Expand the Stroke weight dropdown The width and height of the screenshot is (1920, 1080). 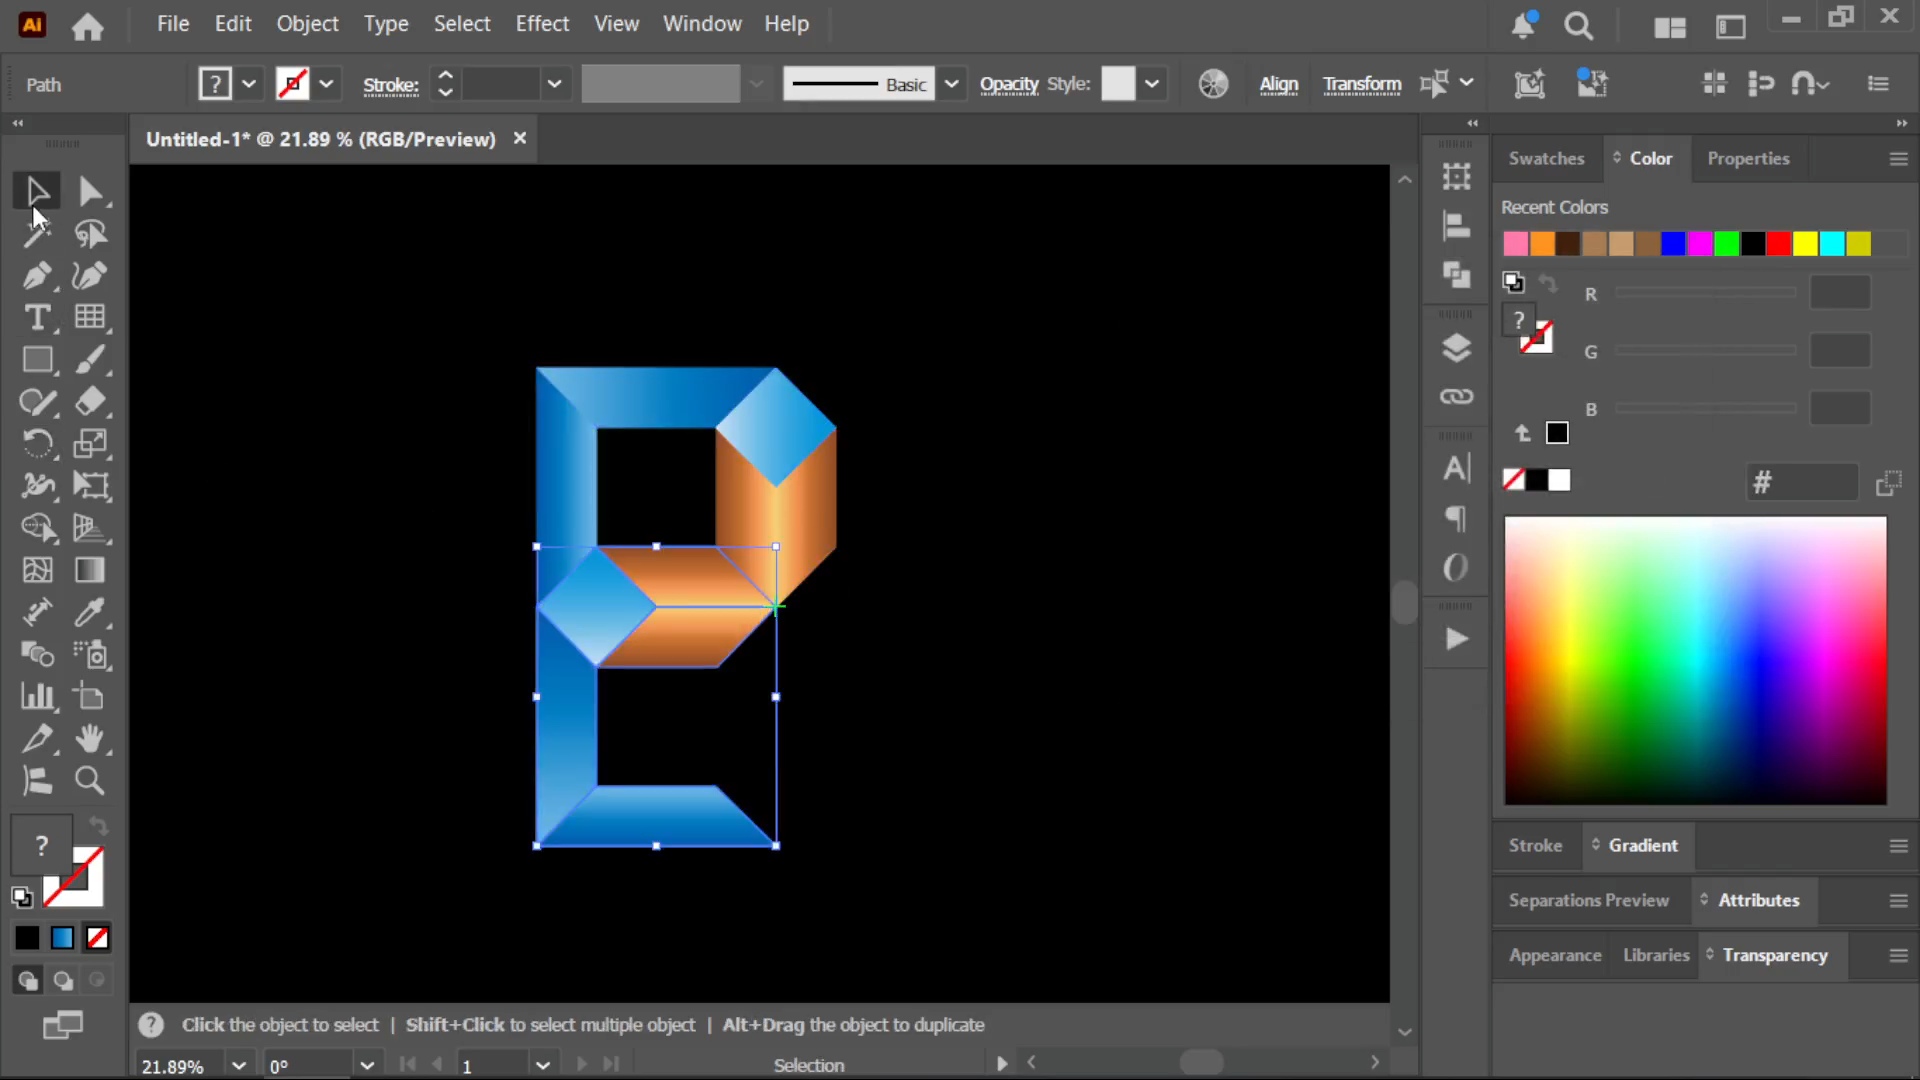click(x=554, y=84)
